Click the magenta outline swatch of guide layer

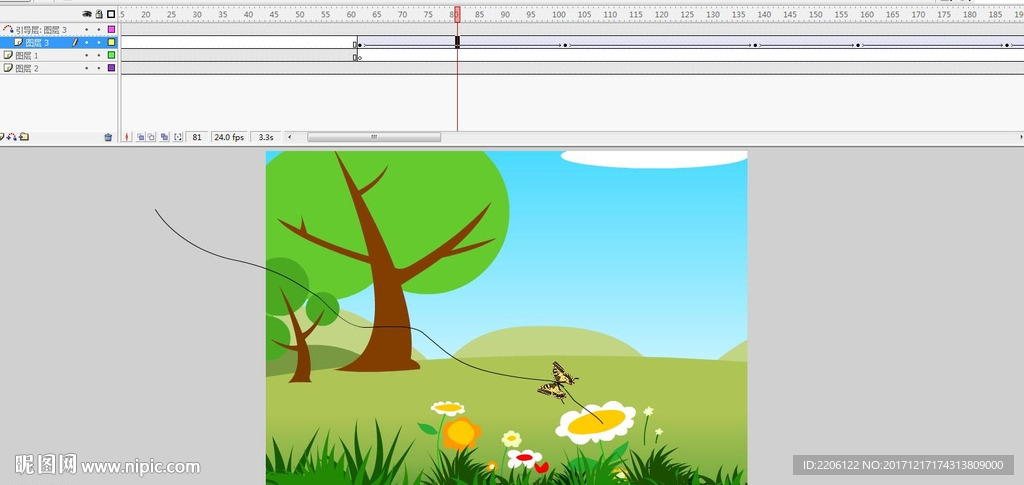[111, 29]
